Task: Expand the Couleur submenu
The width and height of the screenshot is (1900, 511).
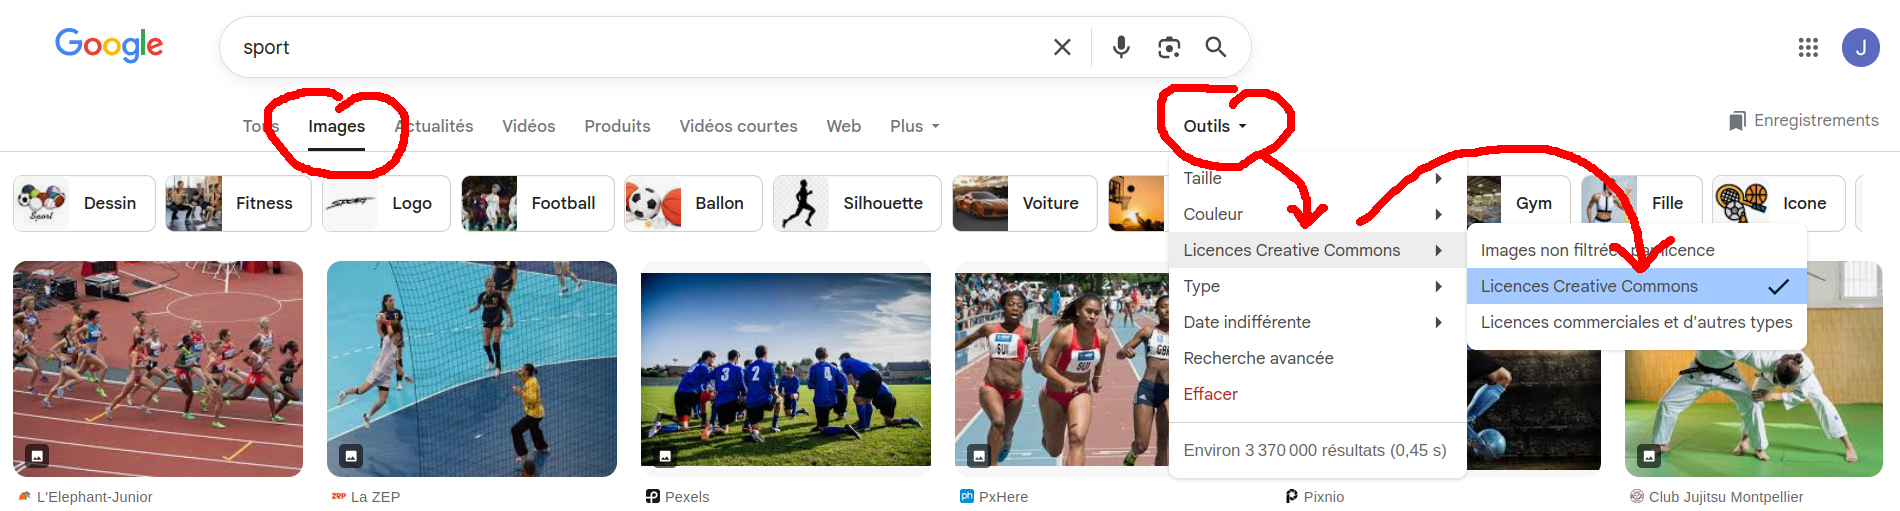Action: pos(1310,214)
